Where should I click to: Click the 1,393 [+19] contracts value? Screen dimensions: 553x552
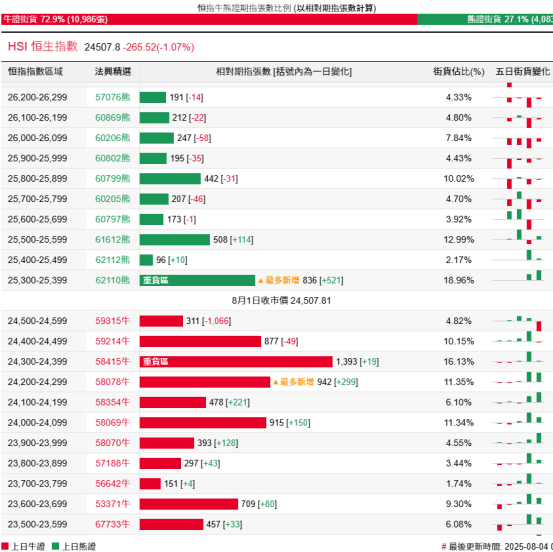(x=357, y=362)
